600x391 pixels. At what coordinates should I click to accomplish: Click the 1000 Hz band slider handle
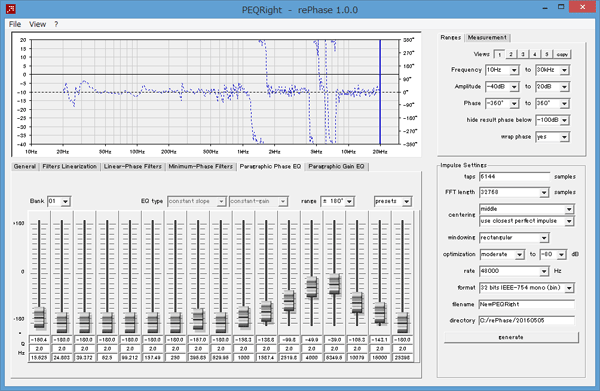(243, 317)
